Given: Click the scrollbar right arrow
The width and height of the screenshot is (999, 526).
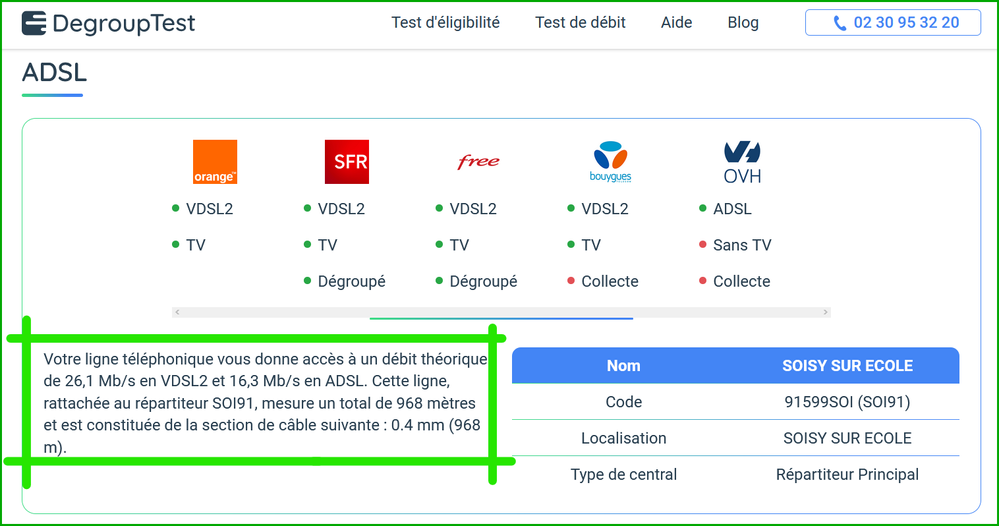Looking at the screenshot, I should click(825, 313).
